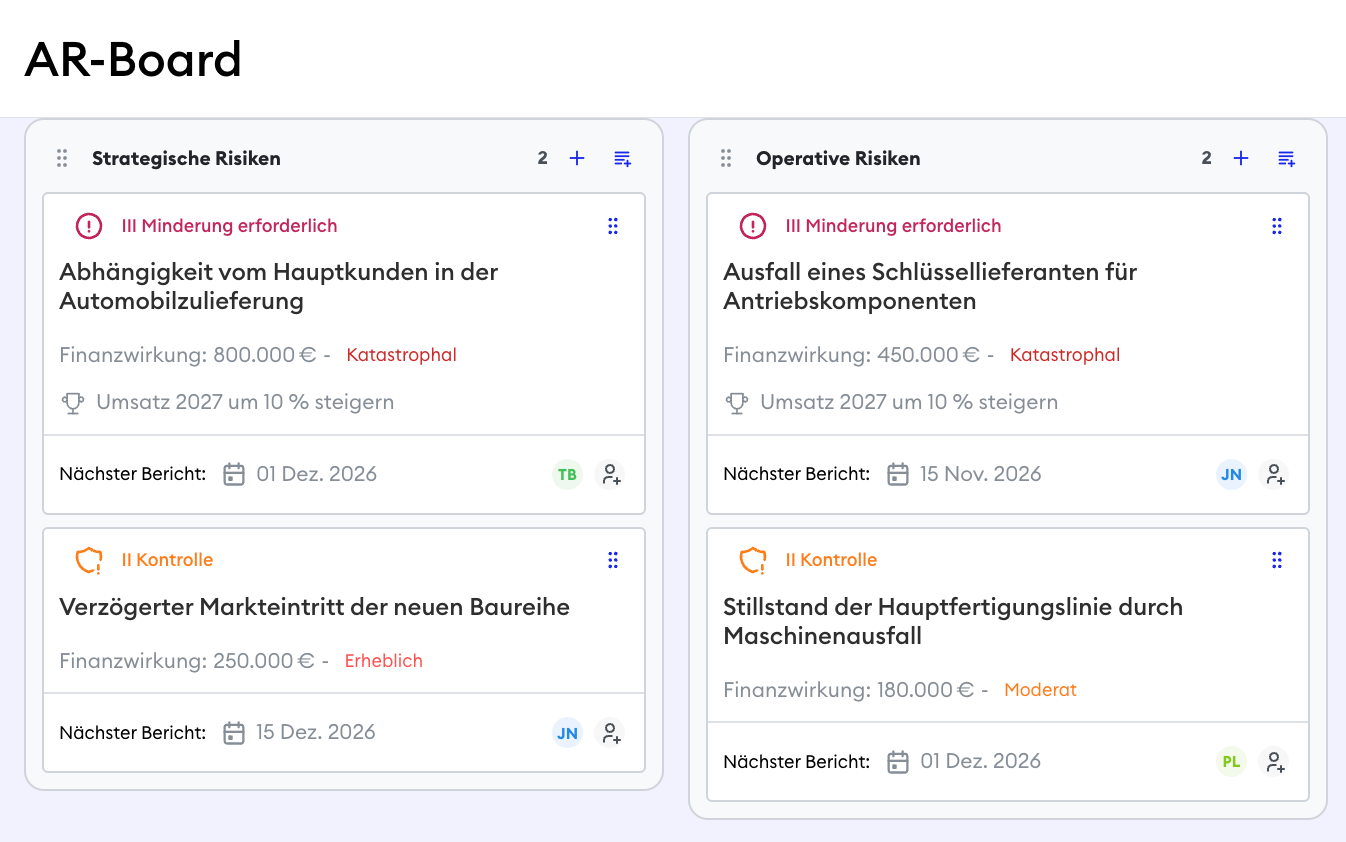Screen dimensions: 1346x842
Task: Assign a person to the Verzögerter Markteintritt card
Action: pos(610,733)
